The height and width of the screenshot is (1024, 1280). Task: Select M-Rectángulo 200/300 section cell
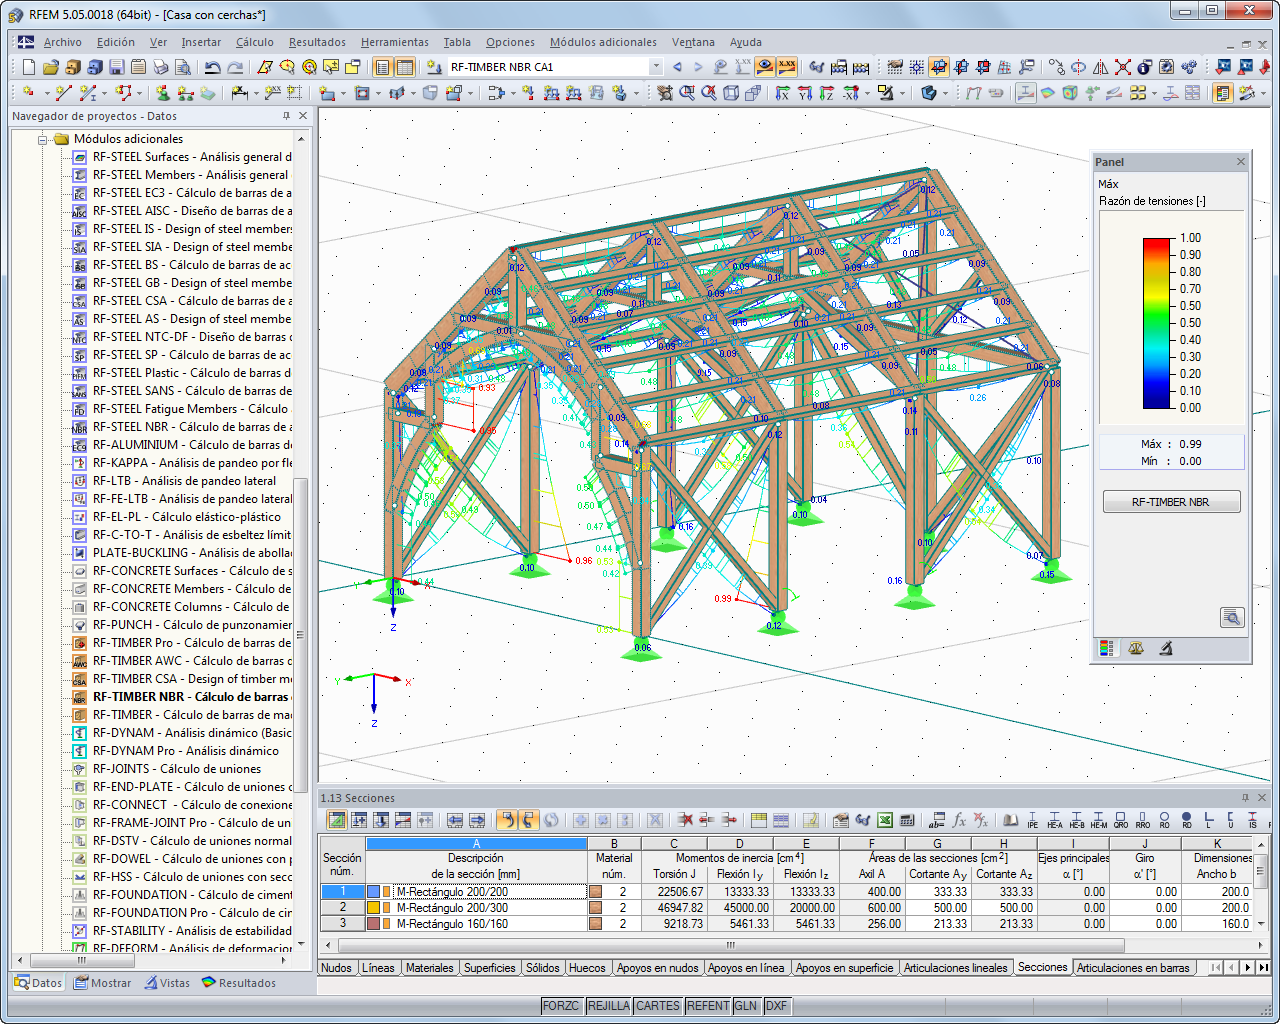(x=476, y=908)
